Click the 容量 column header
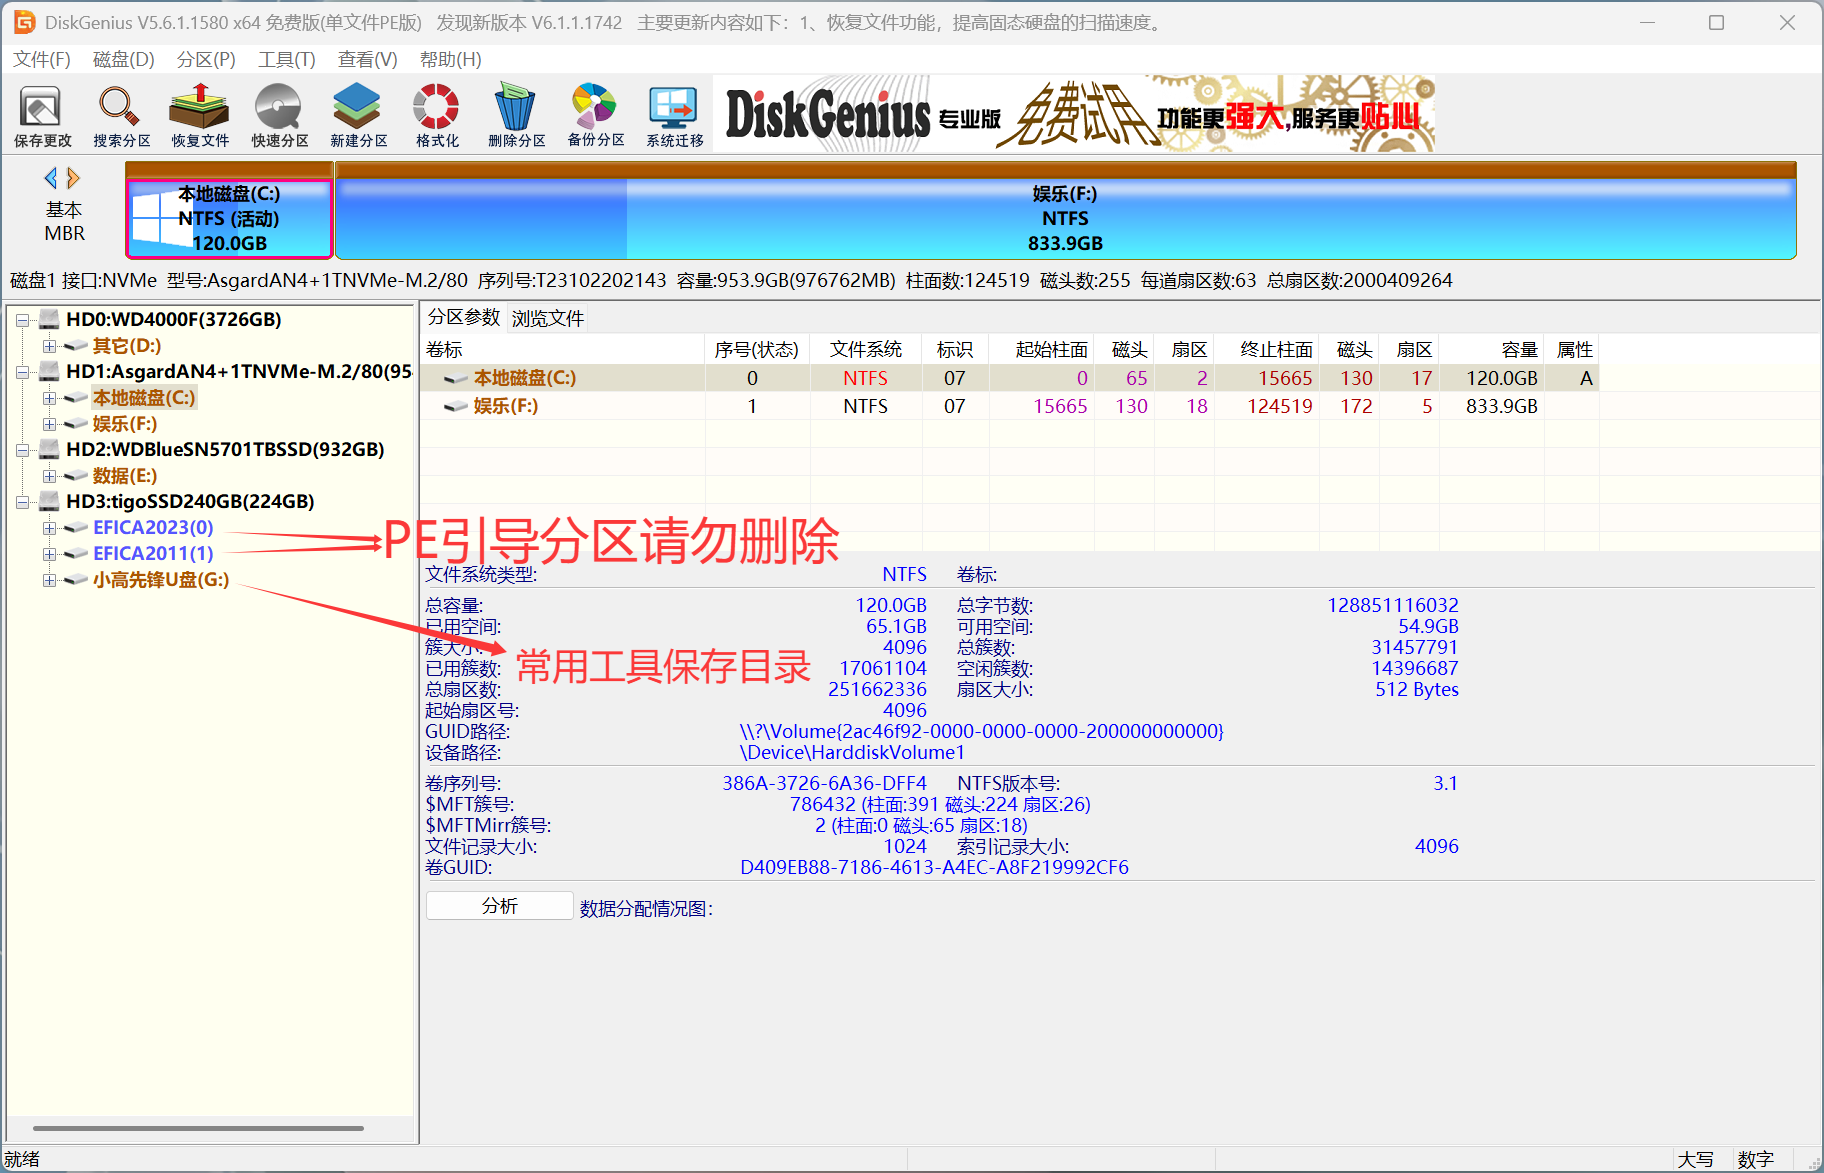Image resolution: width=1824 pixels, height=1173 pixels. 1492,350
